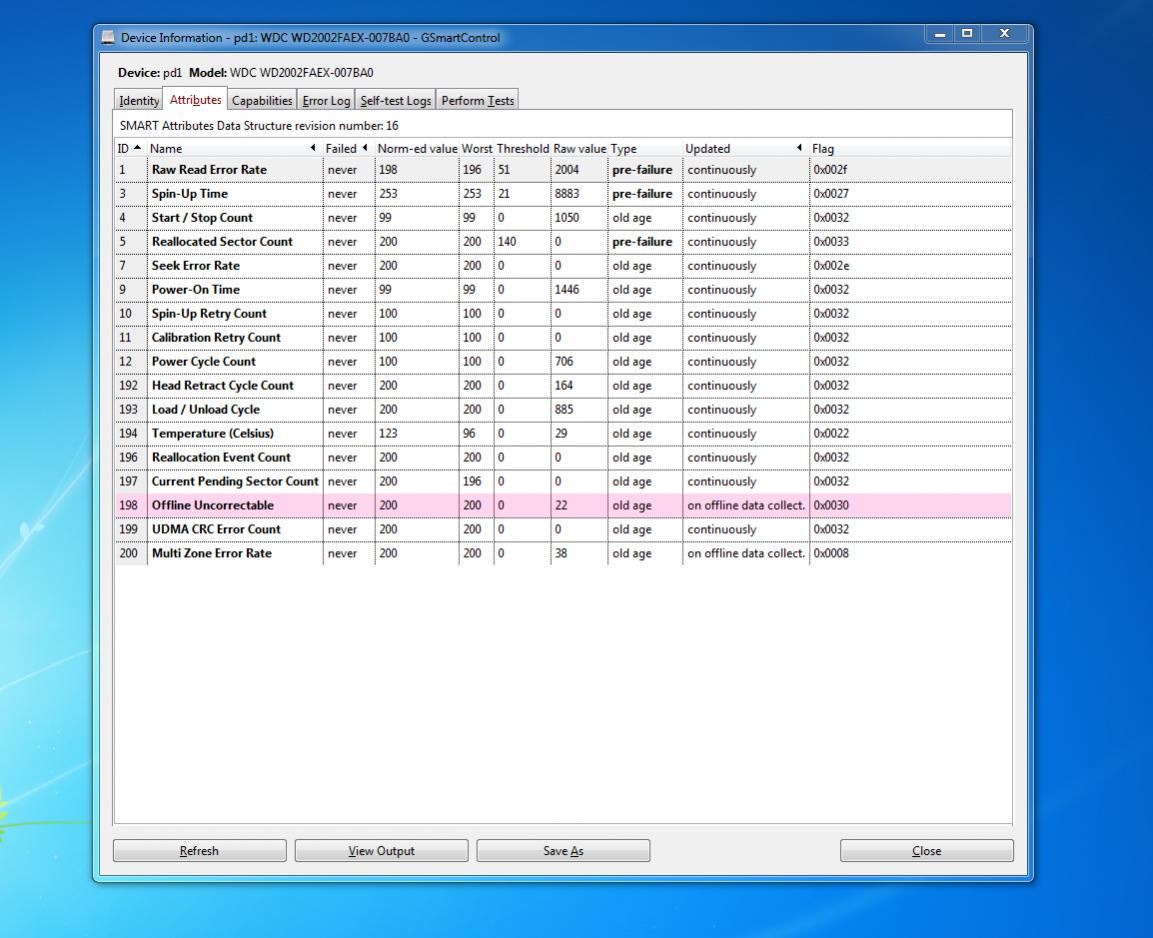Image resolution: width=1153 pixels, height=938 pixels.
Task: Click raw value 22 in Offline Uncorrectable row
Action: click(561, 505)
